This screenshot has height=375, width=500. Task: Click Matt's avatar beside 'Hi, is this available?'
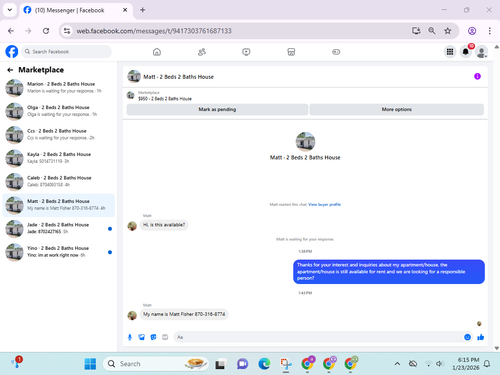[x=132, y=226]
